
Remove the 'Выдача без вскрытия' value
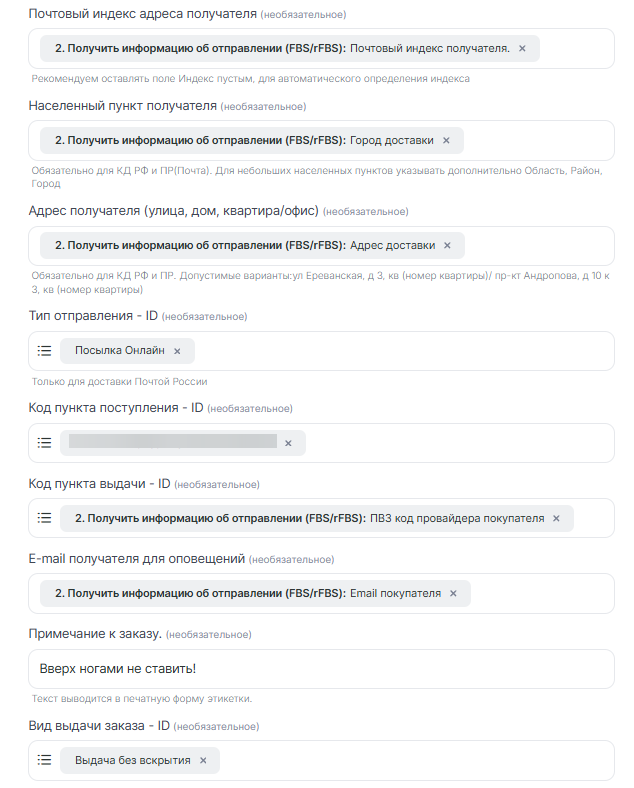[203, 760]
